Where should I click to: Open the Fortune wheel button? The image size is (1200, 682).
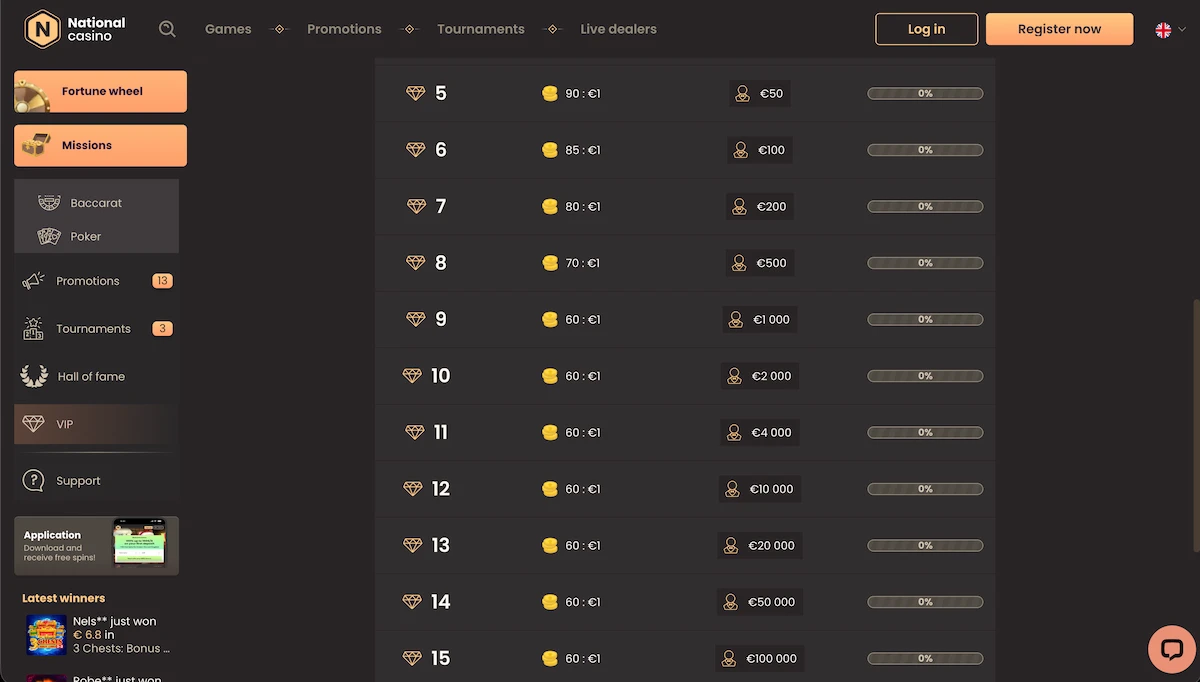pyautogui.click(x=100, y=91)
